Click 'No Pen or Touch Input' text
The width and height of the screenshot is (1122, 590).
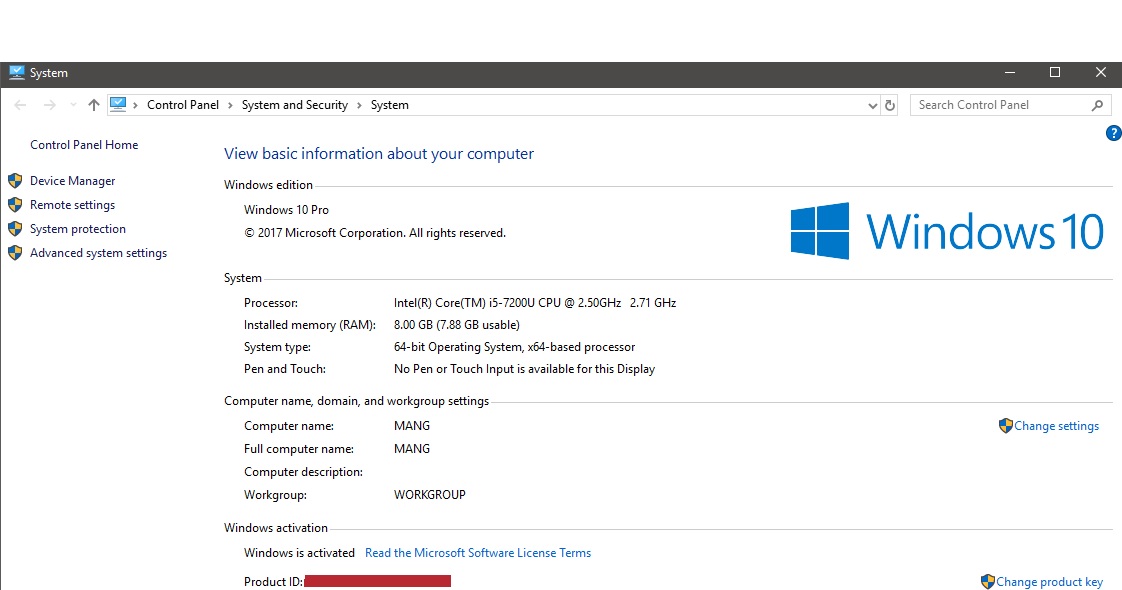coord(525,369)
